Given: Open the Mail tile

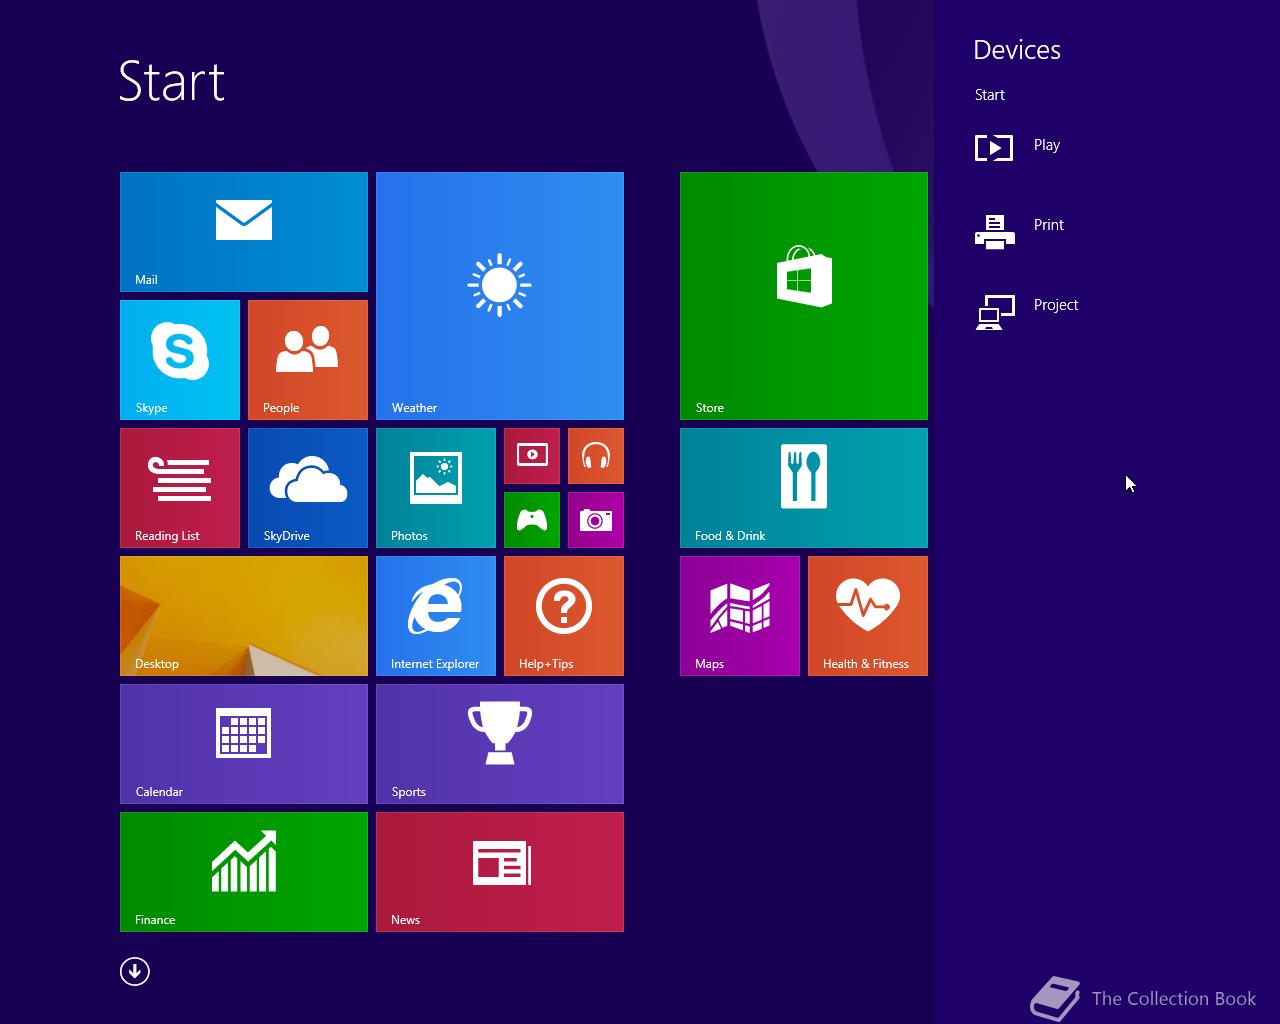Looking at the screenshot, I should pyautogui.click(x=244, y=232).
